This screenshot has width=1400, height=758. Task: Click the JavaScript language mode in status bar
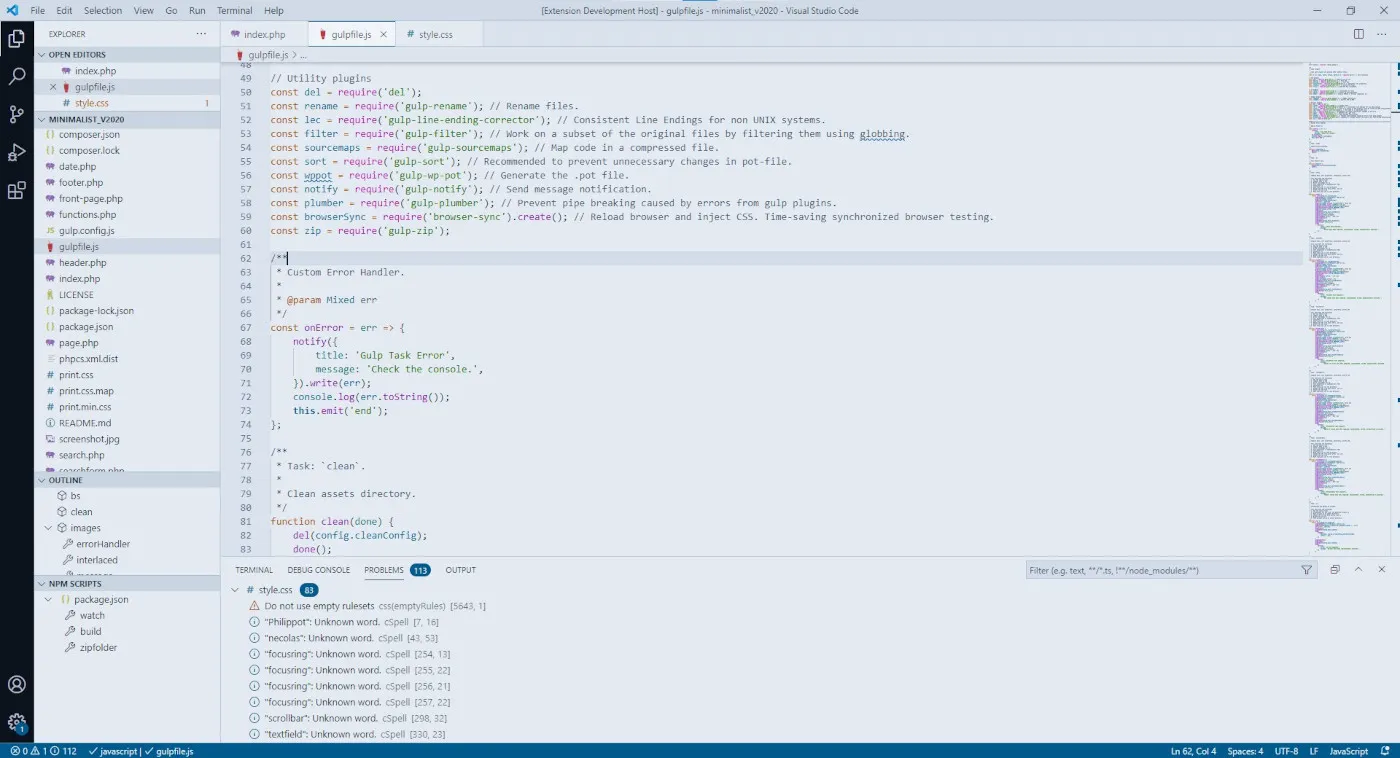coord(1348,751)
